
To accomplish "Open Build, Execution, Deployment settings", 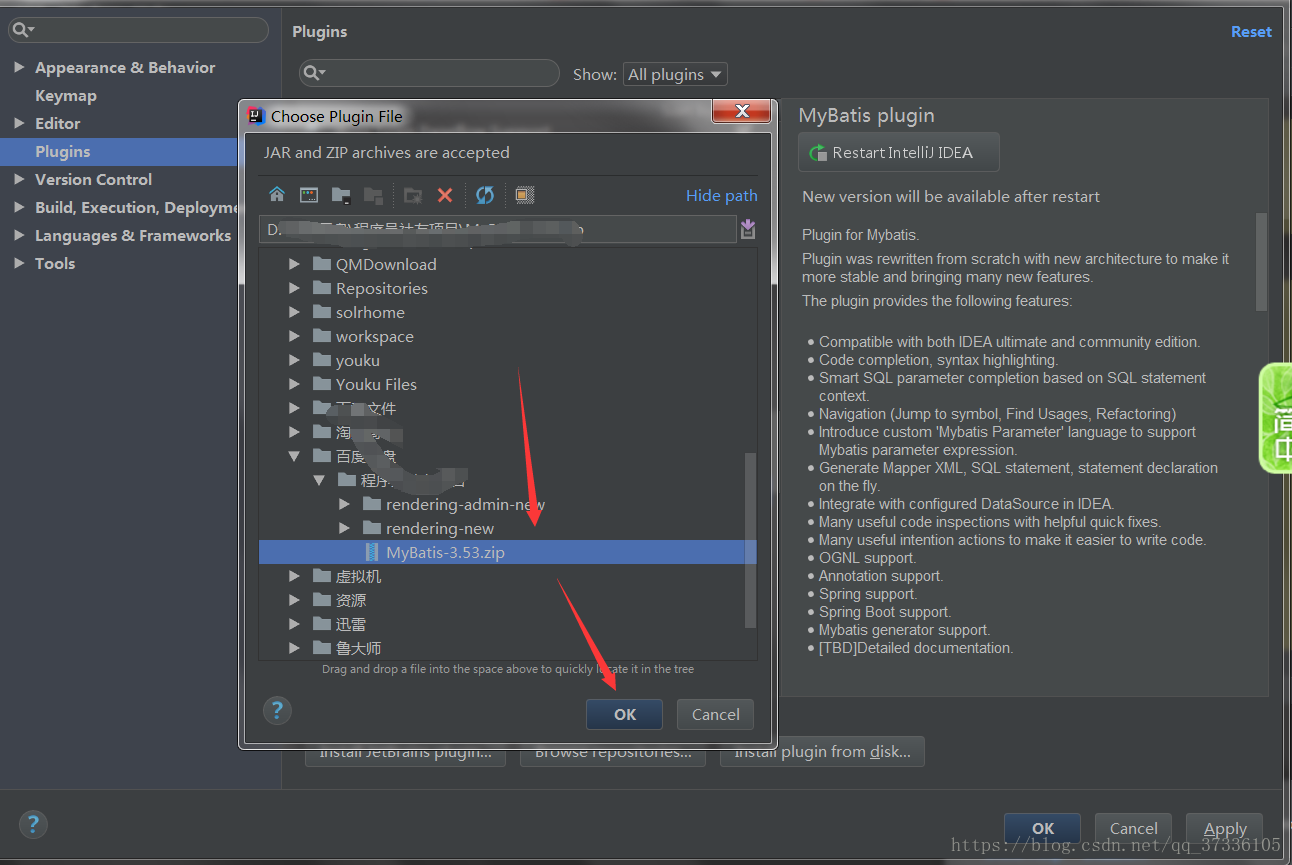I will point(136,207).
